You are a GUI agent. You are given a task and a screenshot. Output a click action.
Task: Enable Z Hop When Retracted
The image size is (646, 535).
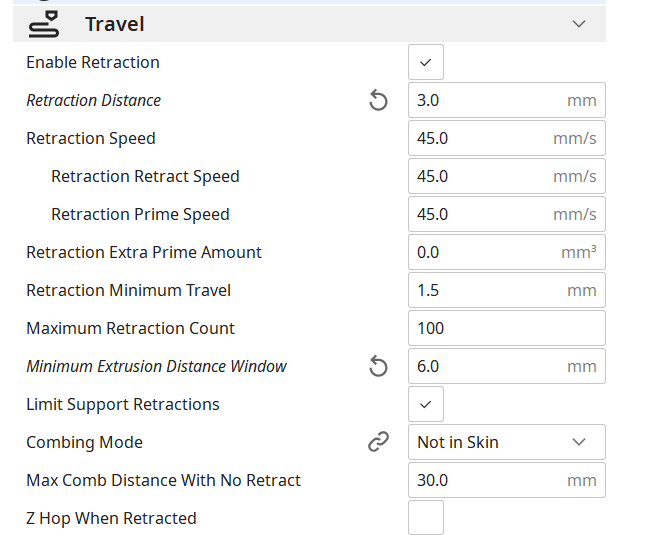pos(426,518)
